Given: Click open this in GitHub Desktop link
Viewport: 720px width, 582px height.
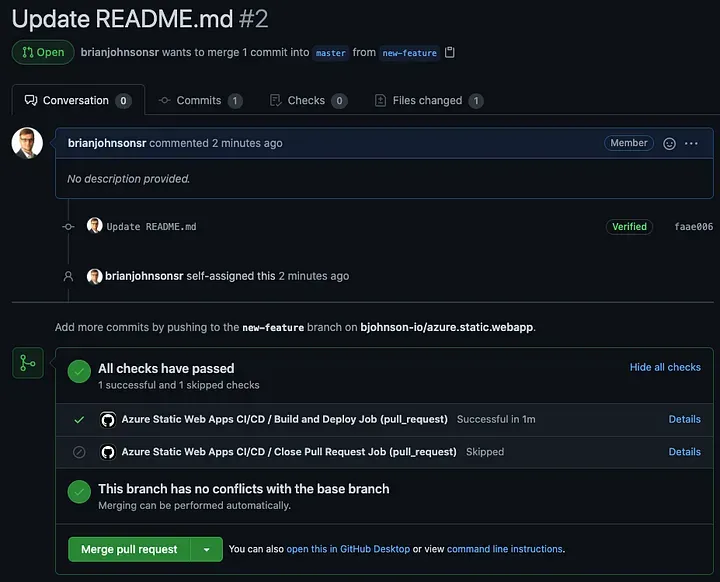Looking at the screenshot, I should (348, 549).
